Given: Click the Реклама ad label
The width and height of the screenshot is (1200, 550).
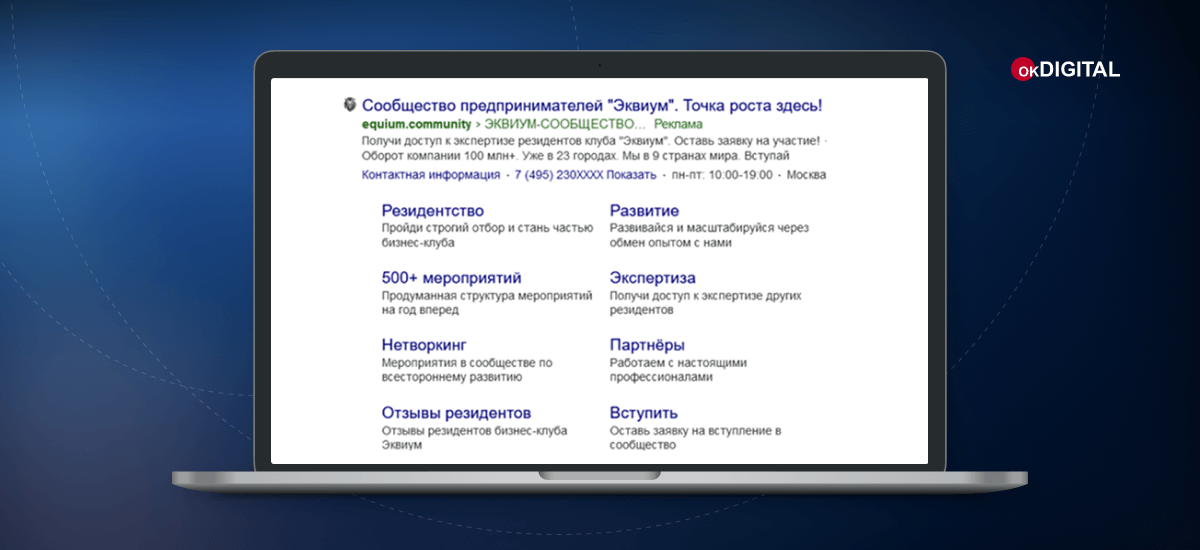Looking at the screenshot, I should click(x=678, y=125).
